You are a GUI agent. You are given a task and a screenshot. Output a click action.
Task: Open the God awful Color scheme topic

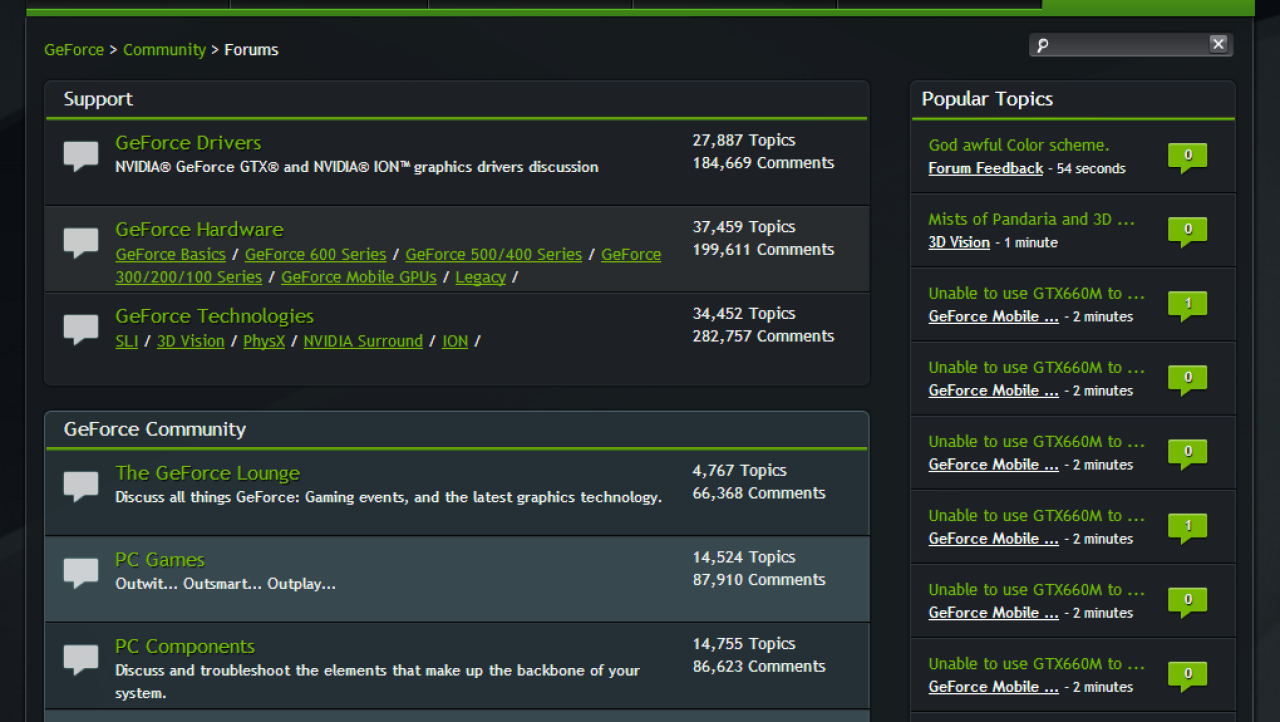(1018, 145)
